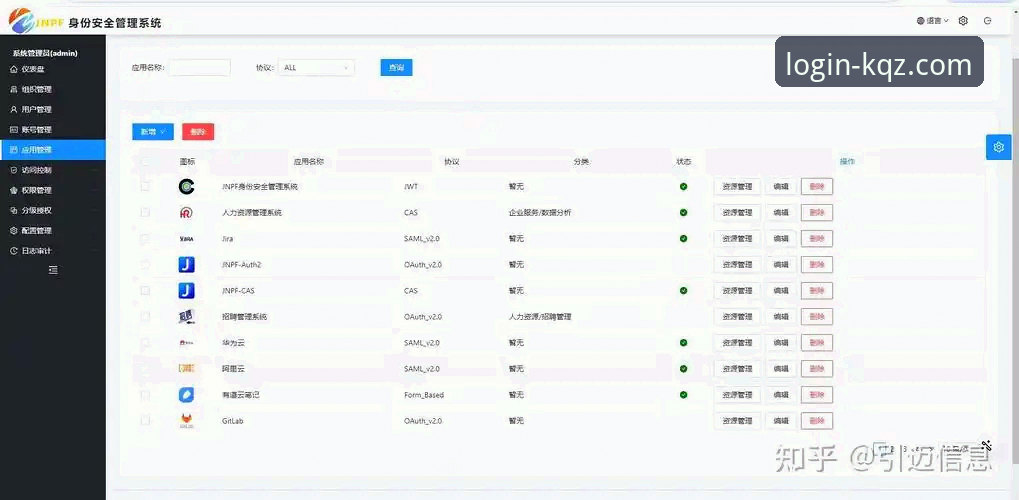Image resolution: width=1019 pixels, height=500 pixels.
Task: Click the GitLab fox icon
Action: click(x=187, y=421)
